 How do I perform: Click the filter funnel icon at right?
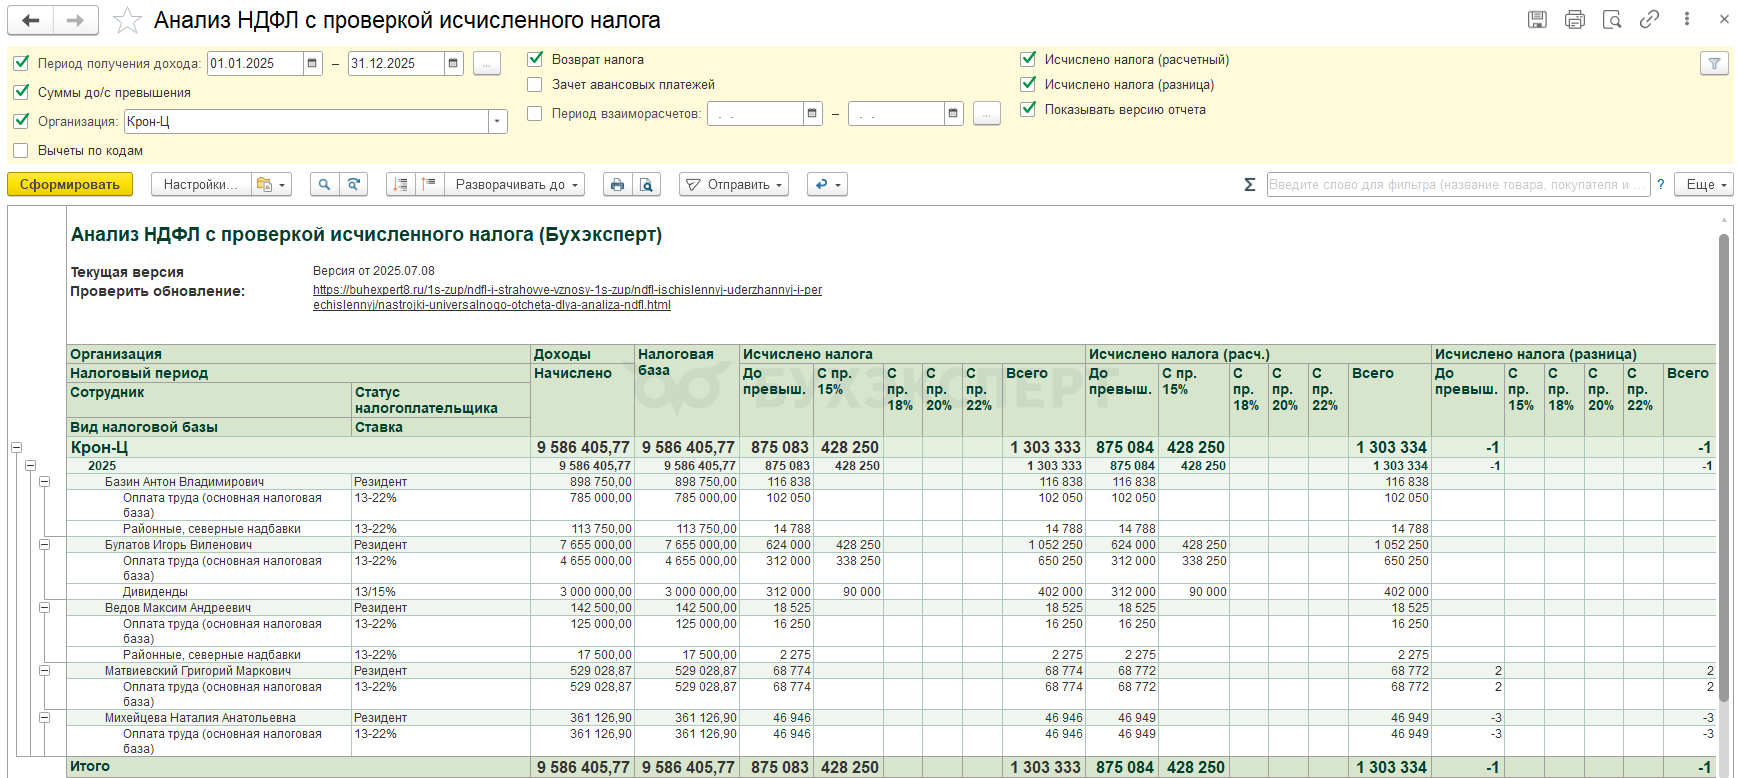click(1714, 64)
